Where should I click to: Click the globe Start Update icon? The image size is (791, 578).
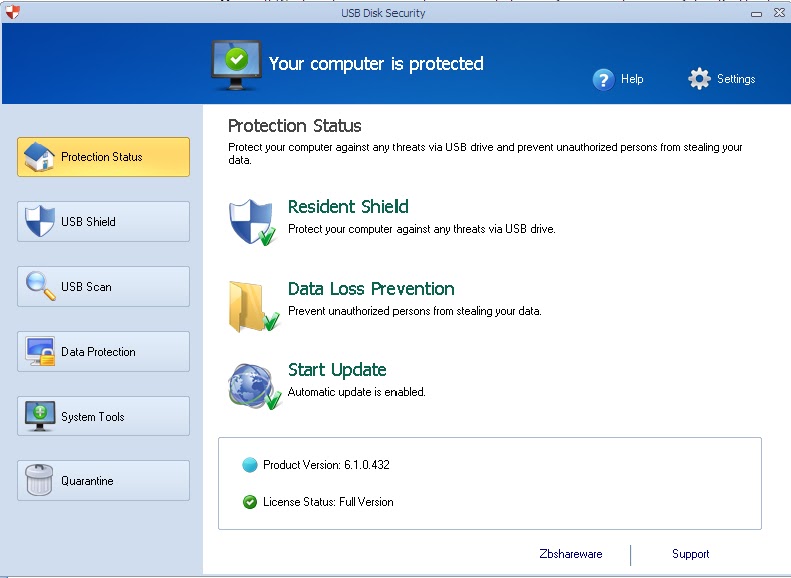tap(254, 386)
